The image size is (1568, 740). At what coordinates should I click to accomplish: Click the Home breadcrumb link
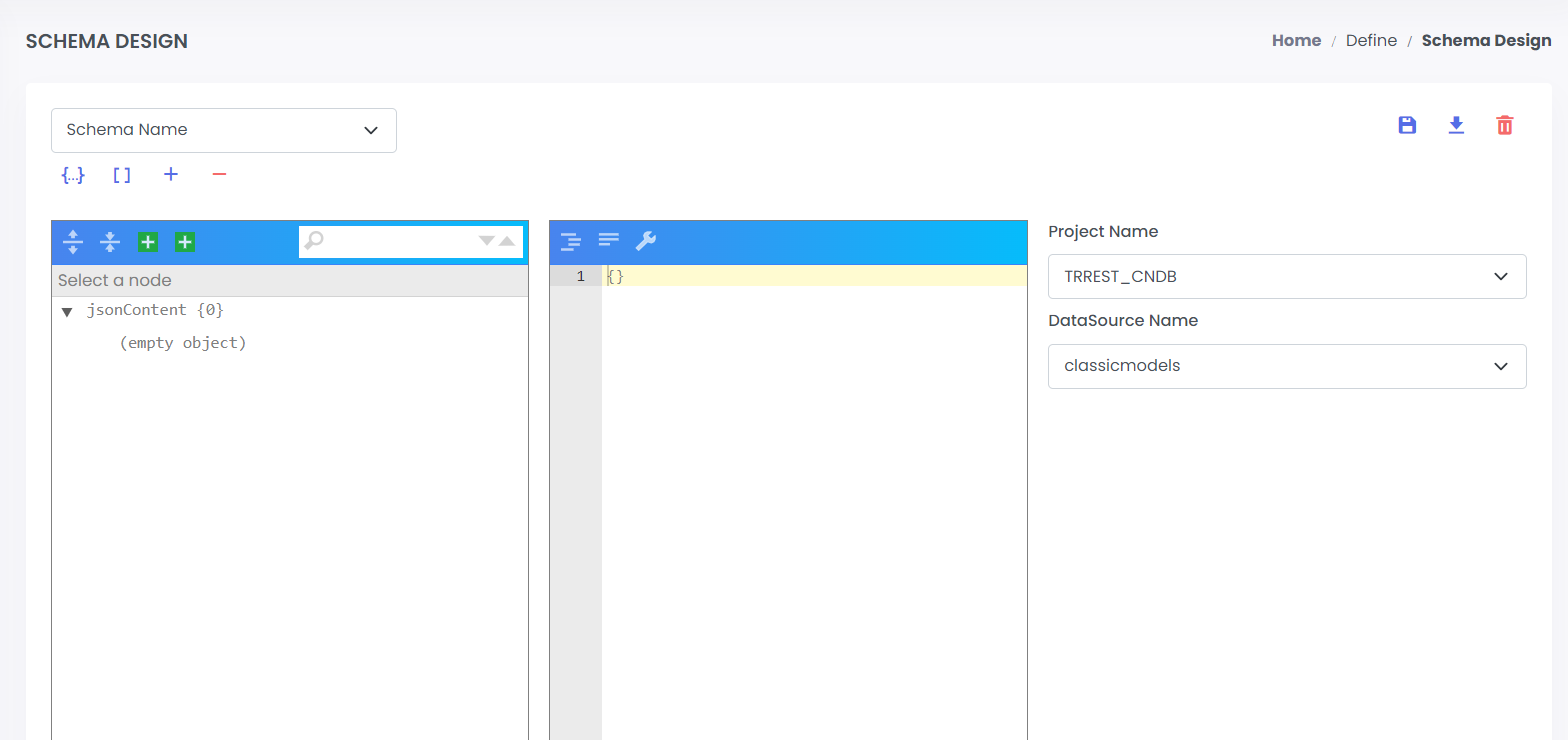click(1296, 41)
